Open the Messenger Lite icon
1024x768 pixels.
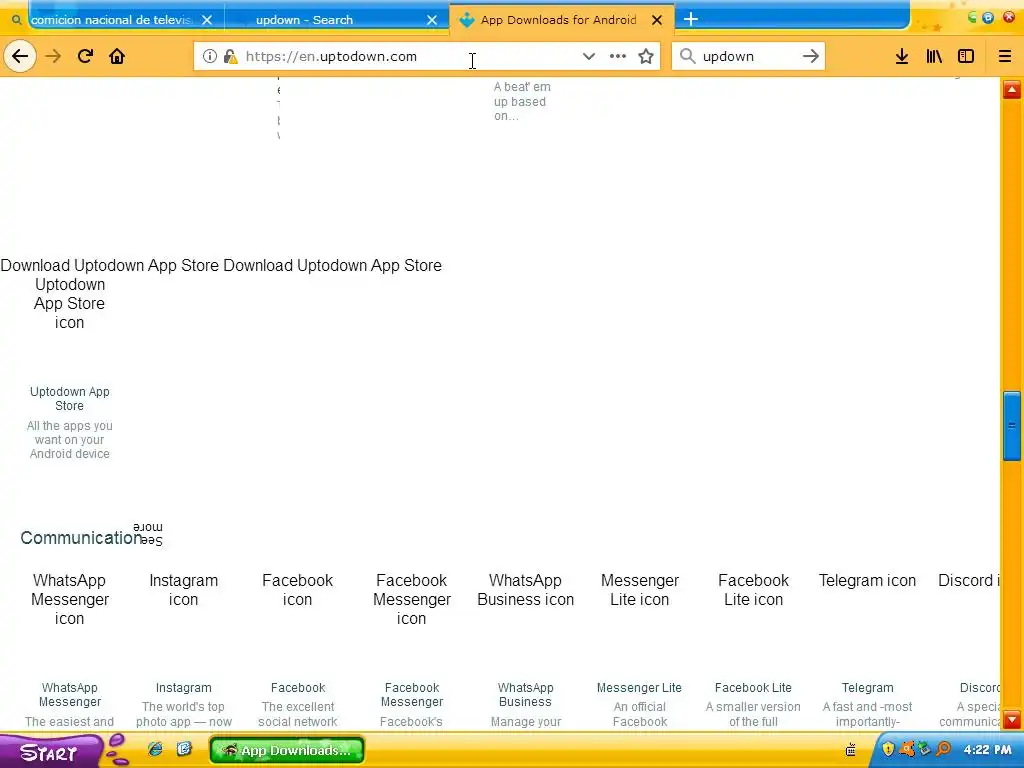click(639, 590)
